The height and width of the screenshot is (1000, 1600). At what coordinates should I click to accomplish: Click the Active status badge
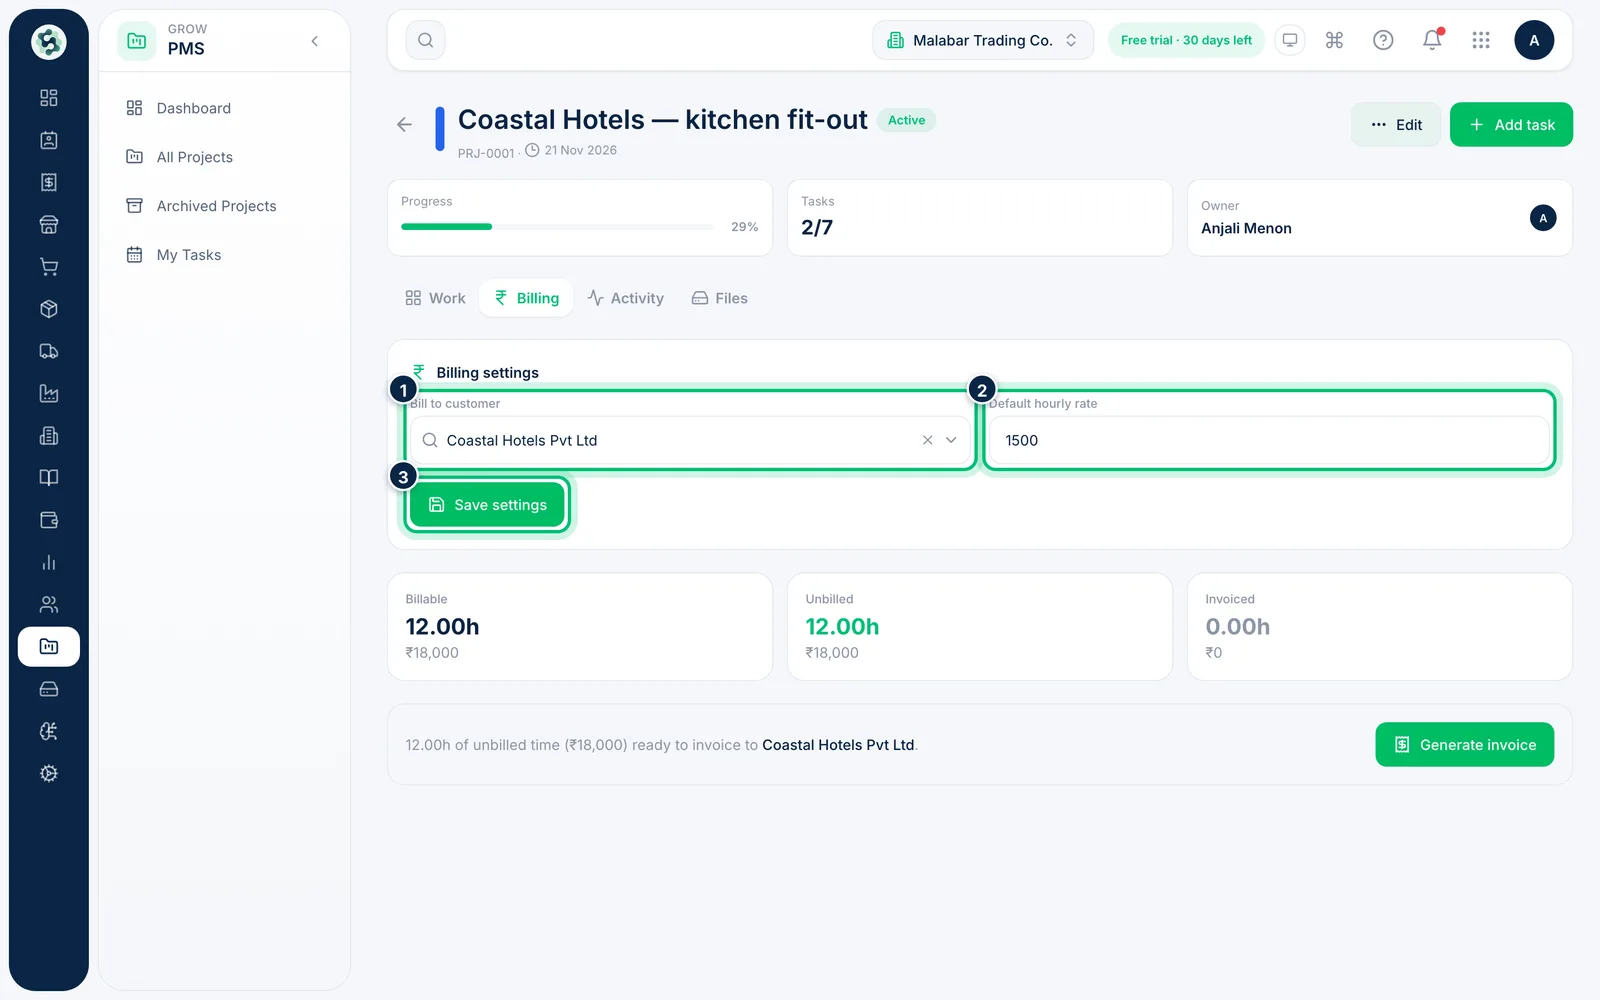pyautogui.click(x=906, y=120)
